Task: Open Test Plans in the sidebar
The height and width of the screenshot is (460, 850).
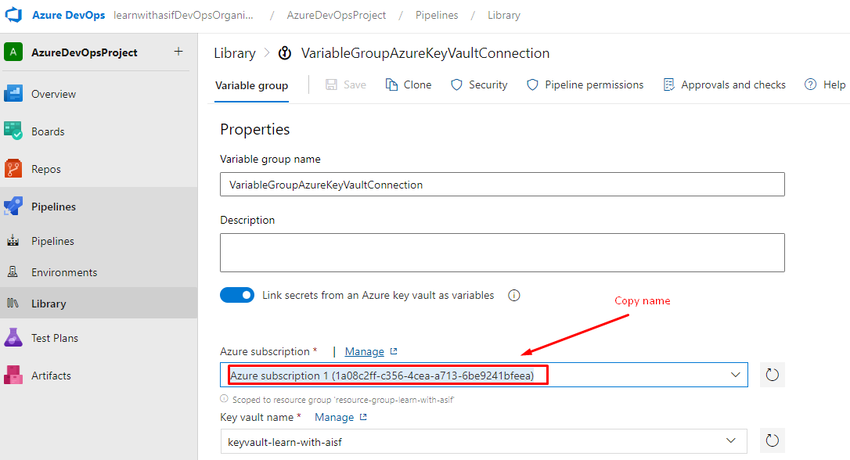Action: [54, 338]
